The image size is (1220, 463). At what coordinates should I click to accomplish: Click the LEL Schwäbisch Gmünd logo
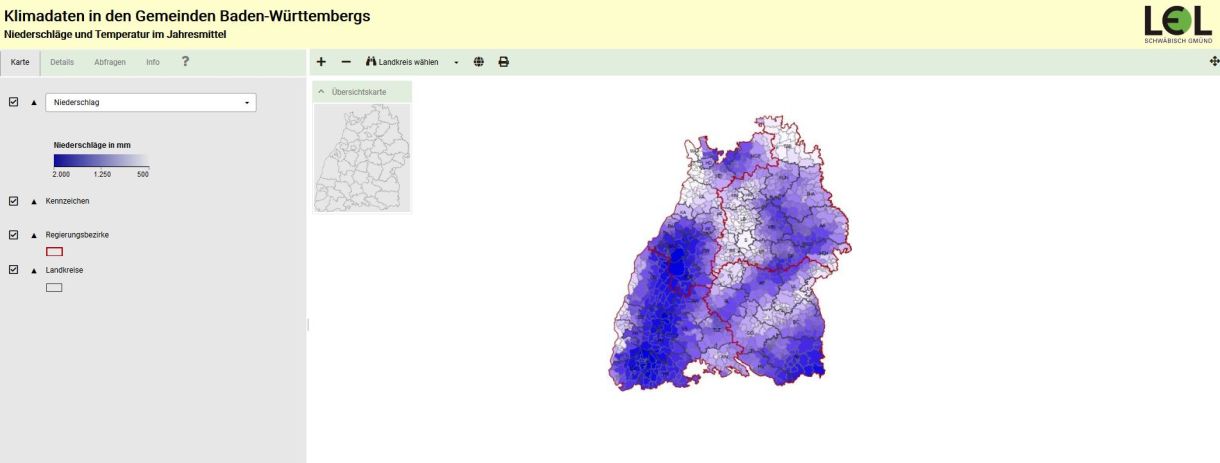coord(1177,23)
